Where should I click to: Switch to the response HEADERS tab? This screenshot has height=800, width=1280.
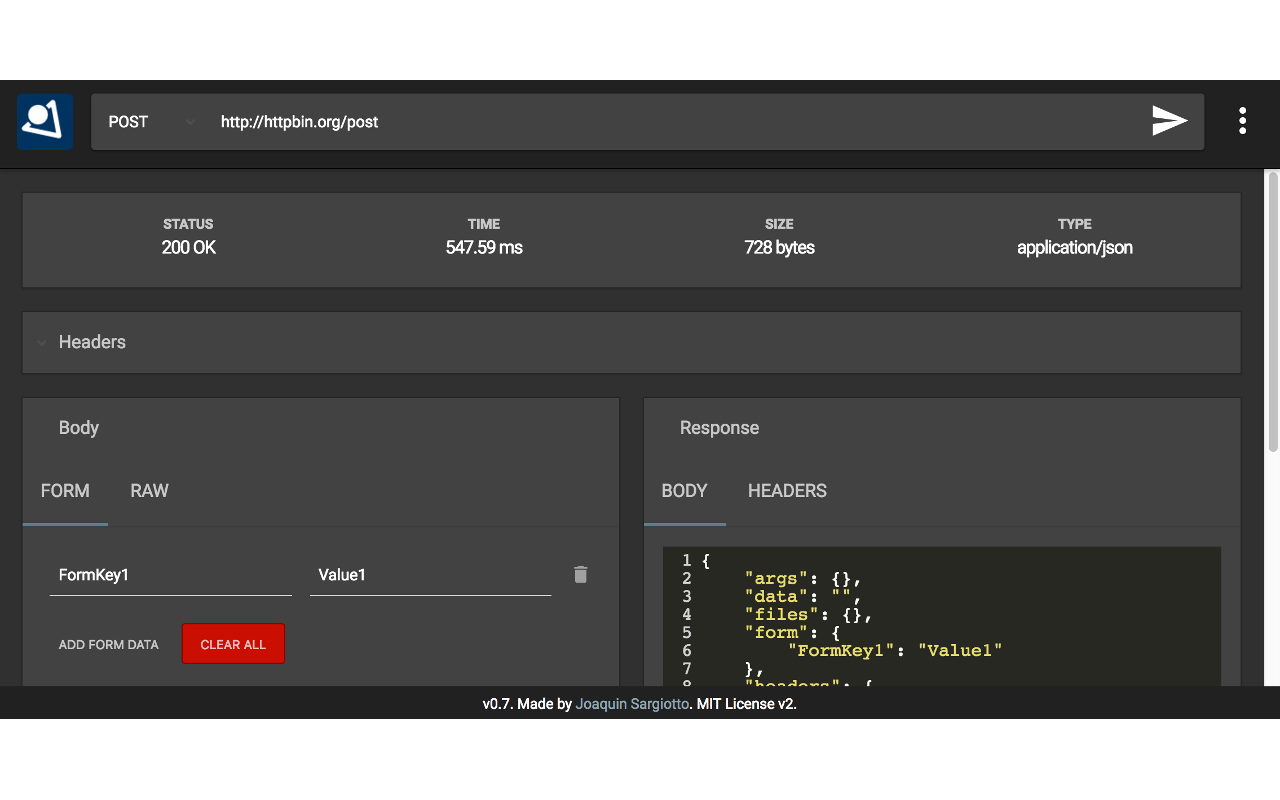[x=787, y=491]
